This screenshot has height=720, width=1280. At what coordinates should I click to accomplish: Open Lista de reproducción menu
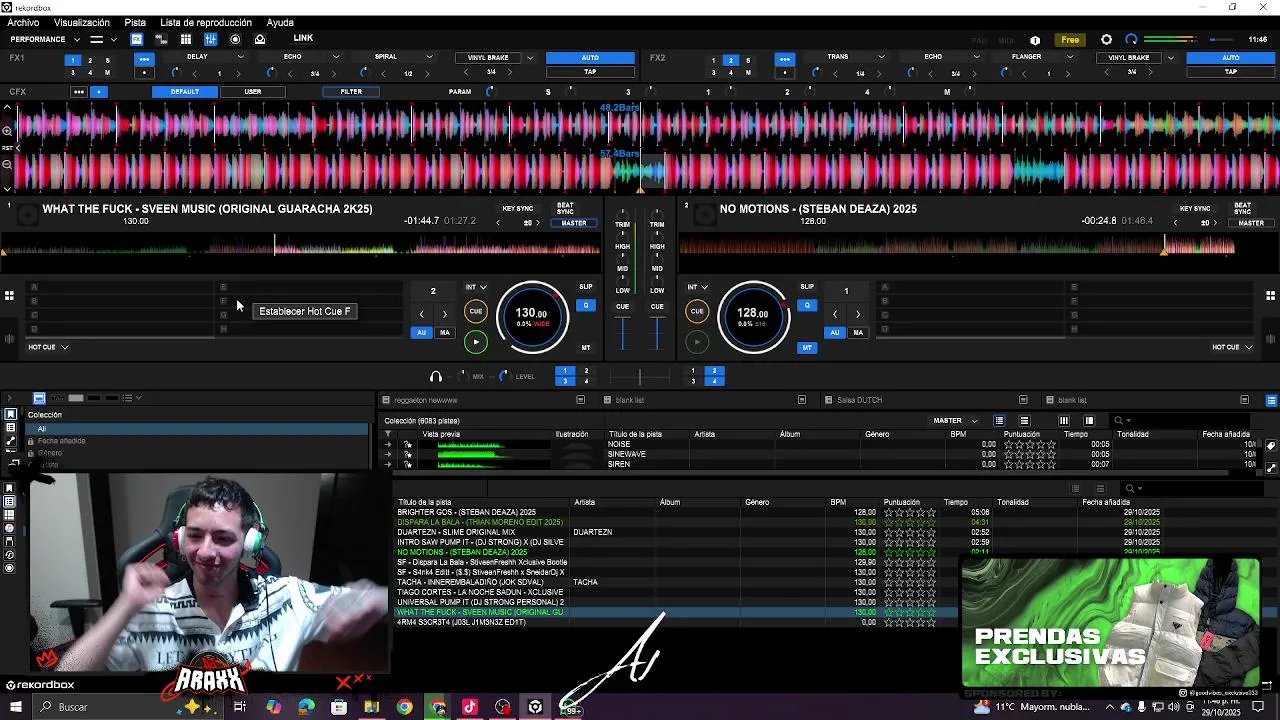pos(206,22)
